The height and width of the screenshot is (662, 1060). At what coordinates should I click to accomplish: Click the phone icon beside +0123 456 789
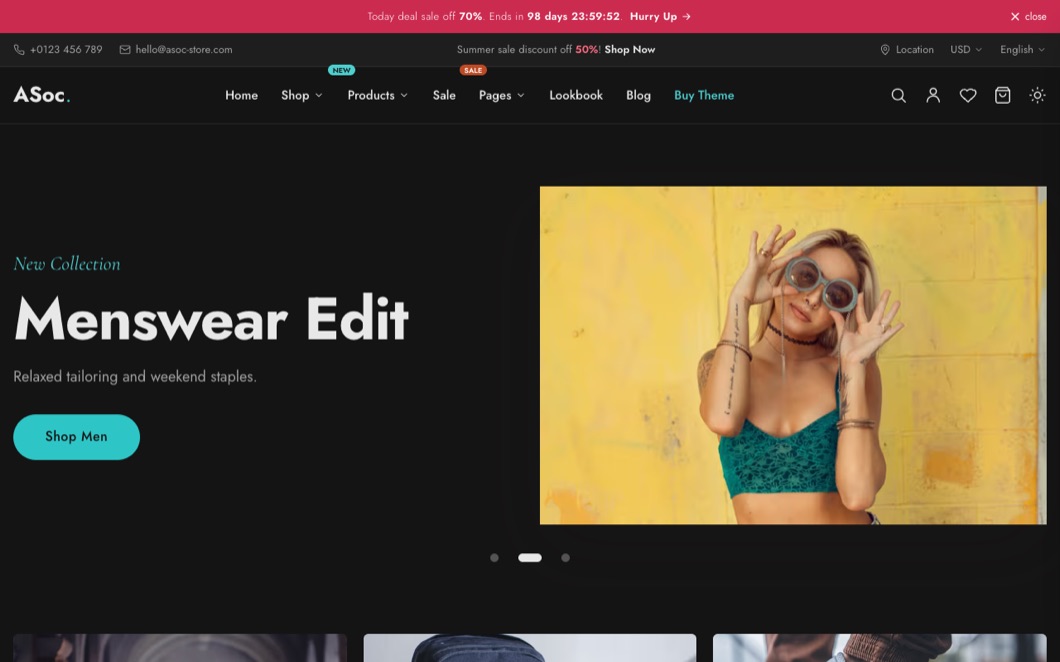pyautogui.click(x=19, y=49)
